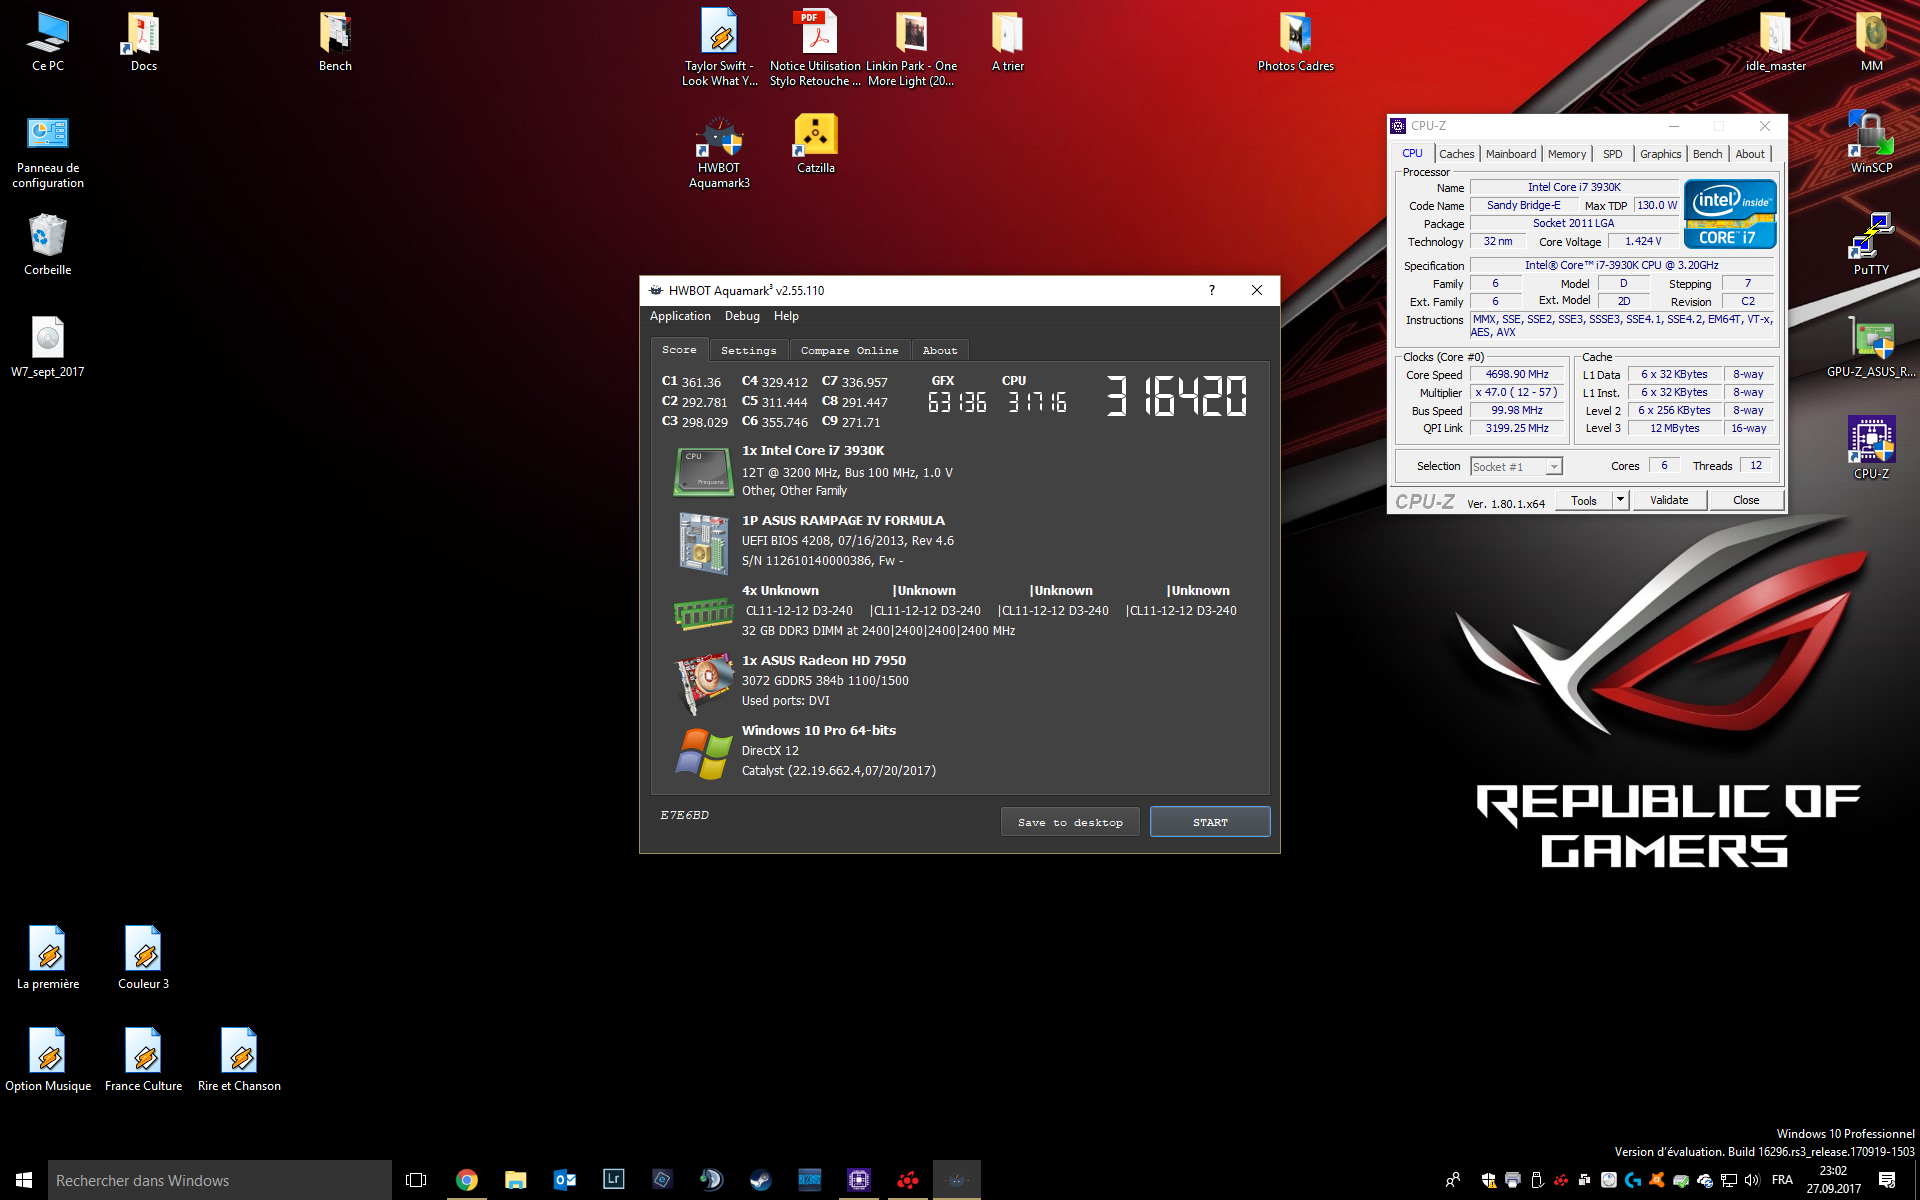Click the Rechercher dans Windows search box
This screenshot has width=1920, height=1200.
tap(220, 1180)
